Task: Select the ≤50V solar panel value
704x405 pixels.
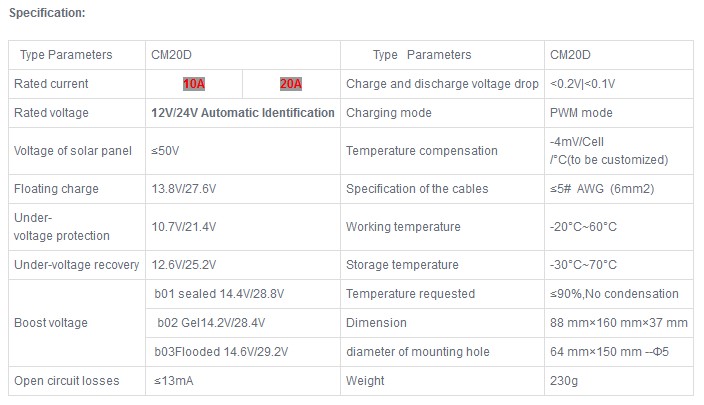Action: 165,151
